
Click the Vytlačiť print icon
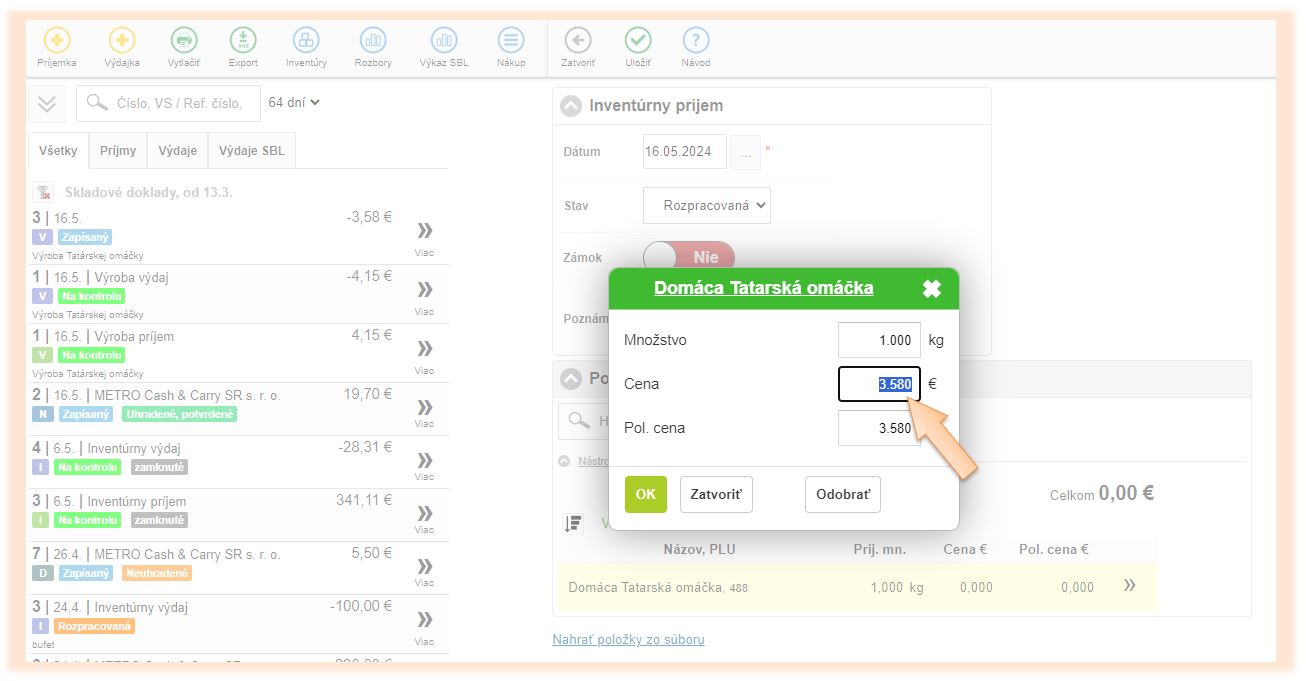coord(183,41)
